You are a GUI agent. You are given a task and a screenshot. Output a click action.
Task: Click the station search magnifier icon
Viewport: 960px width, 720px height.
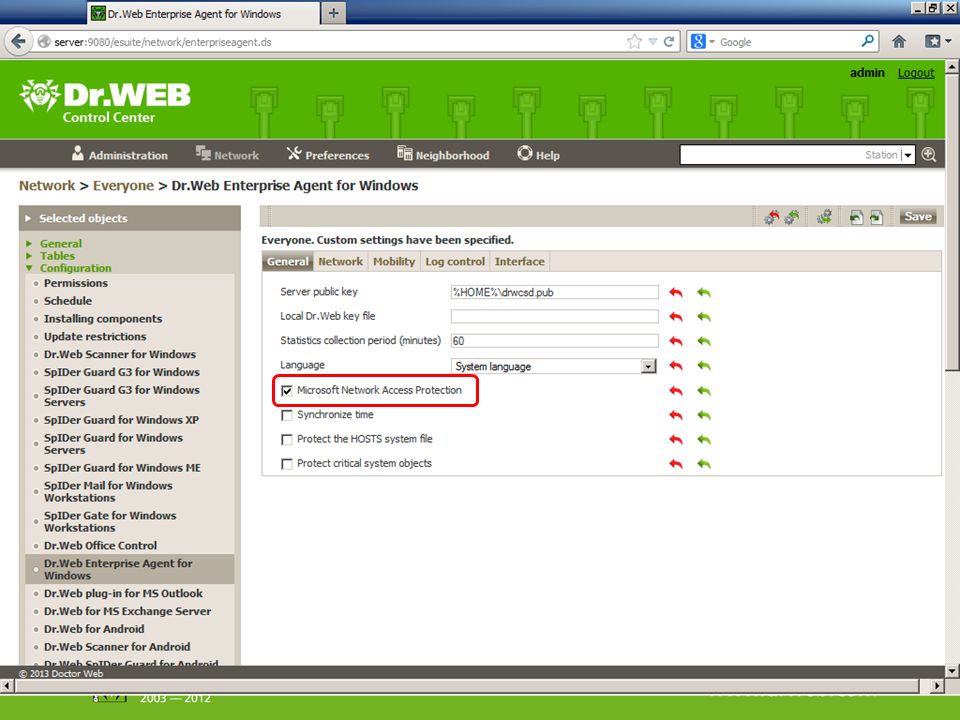(929, 155)
